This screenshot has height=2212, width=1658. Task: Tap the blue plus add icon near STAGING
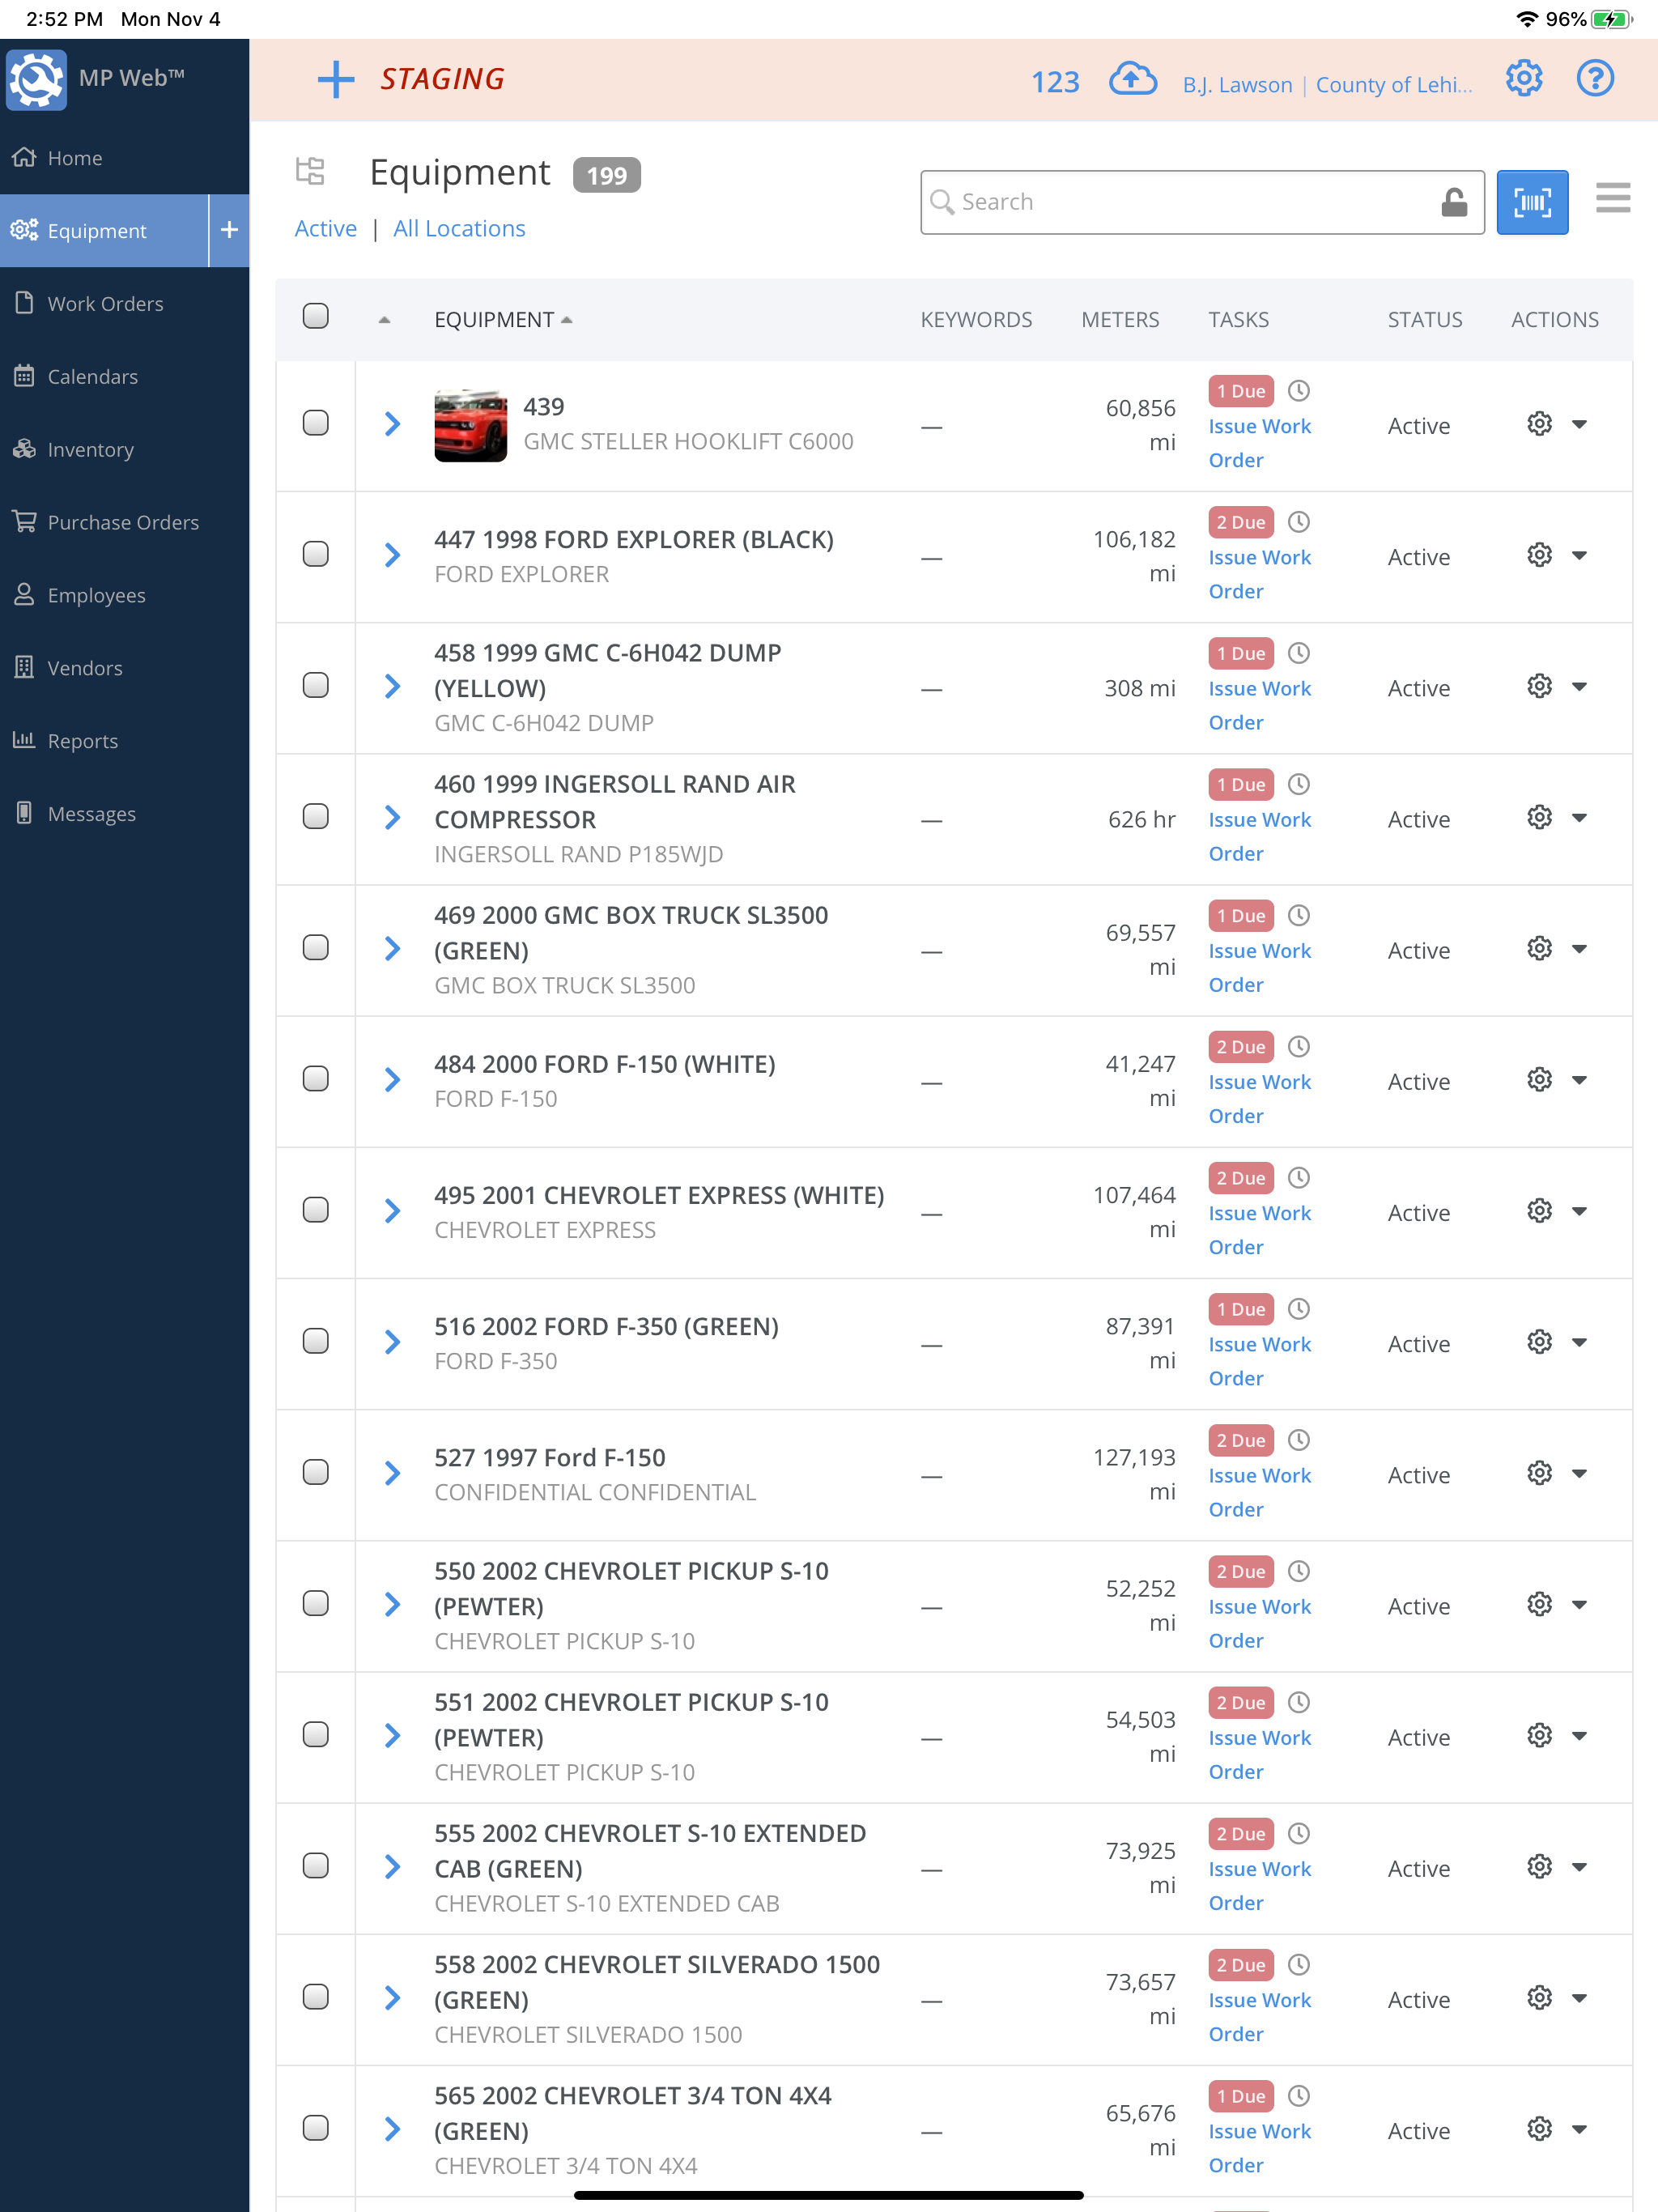tap(336, 79)
